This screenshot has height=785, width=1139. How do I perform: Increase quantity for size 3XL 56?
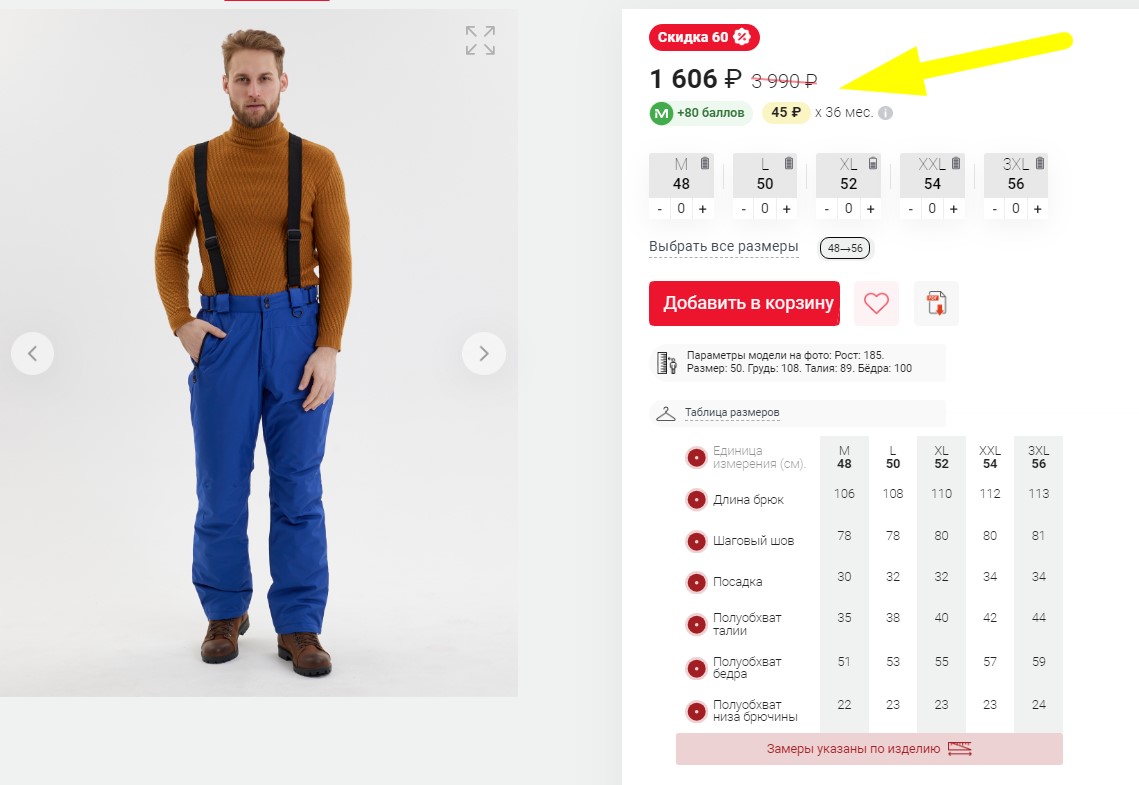pos(1037,209)
